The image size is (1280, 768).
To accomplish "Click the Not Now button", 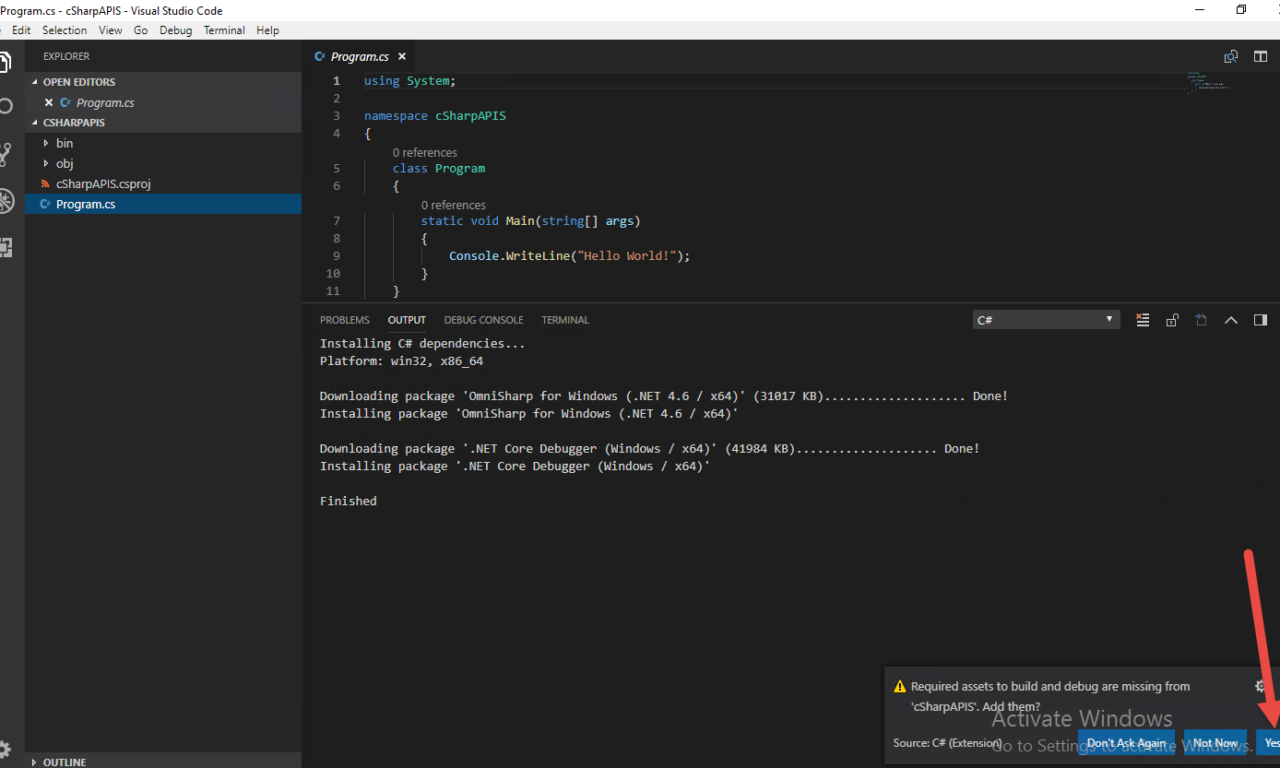I will 1215,743.
